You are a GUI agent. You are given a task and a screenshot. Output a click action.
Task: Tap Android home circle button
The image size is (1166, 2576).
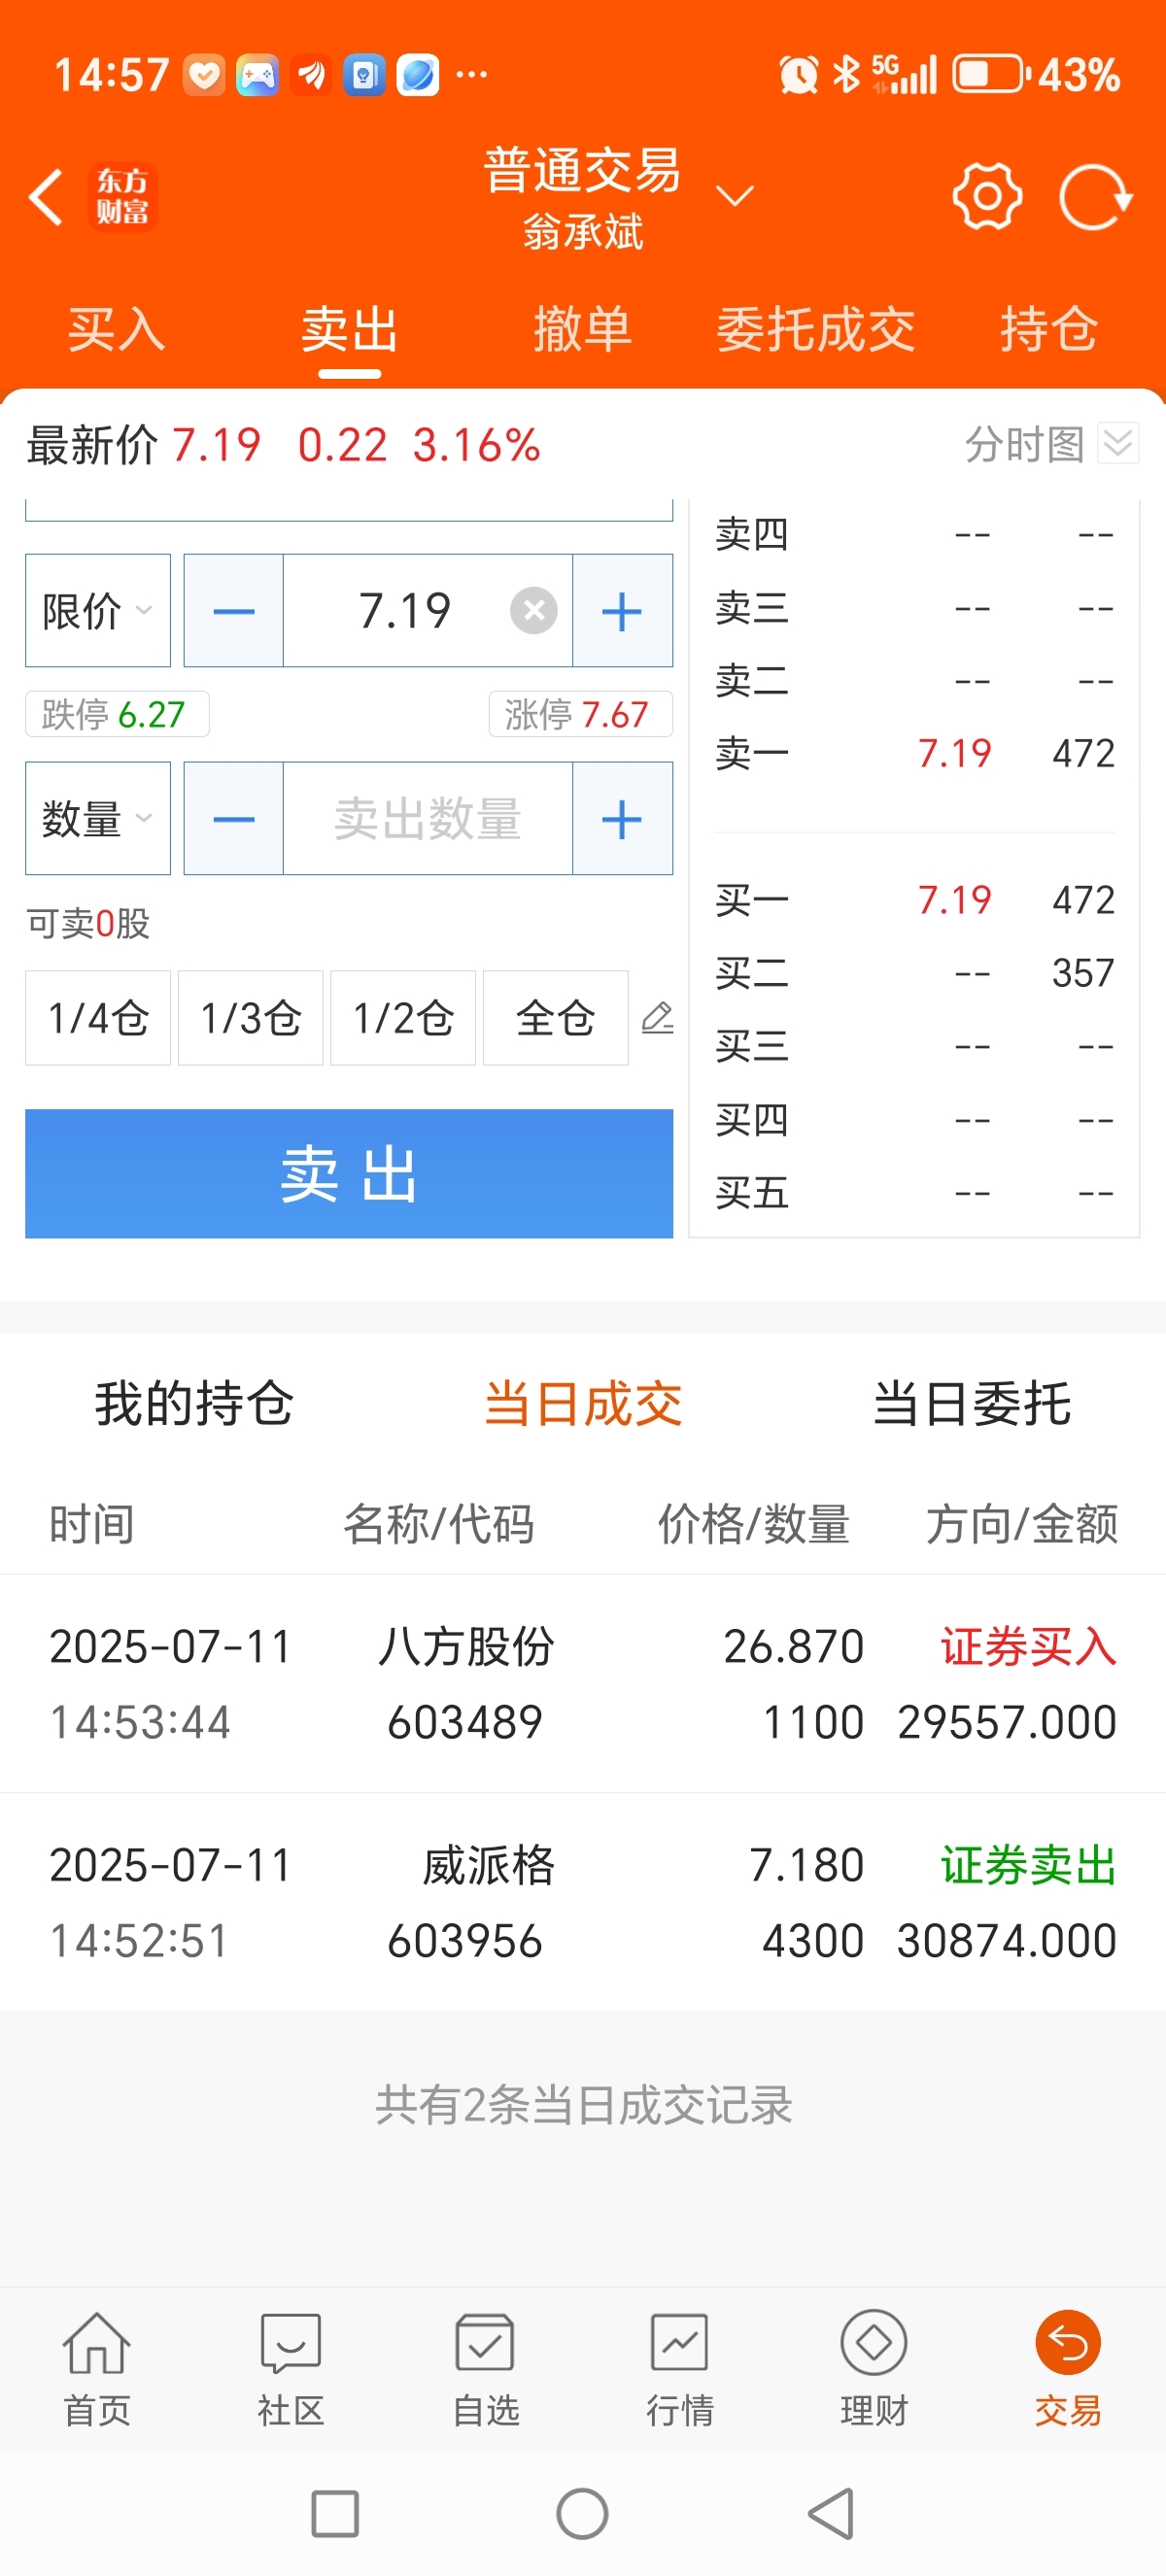(582, 2513)
